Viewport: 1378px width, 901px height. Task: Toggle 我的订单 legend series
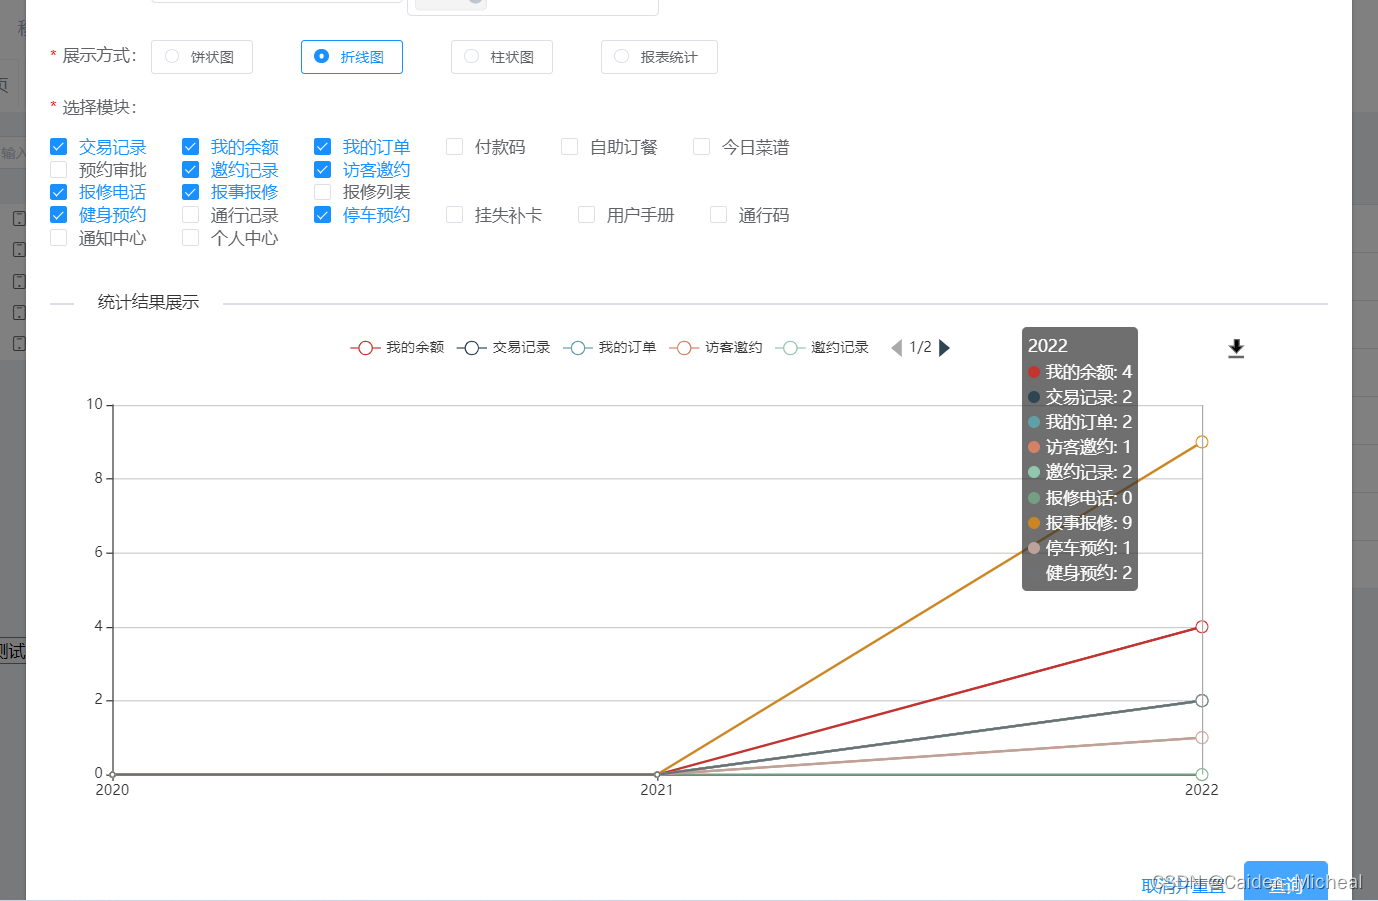point(609,348)
